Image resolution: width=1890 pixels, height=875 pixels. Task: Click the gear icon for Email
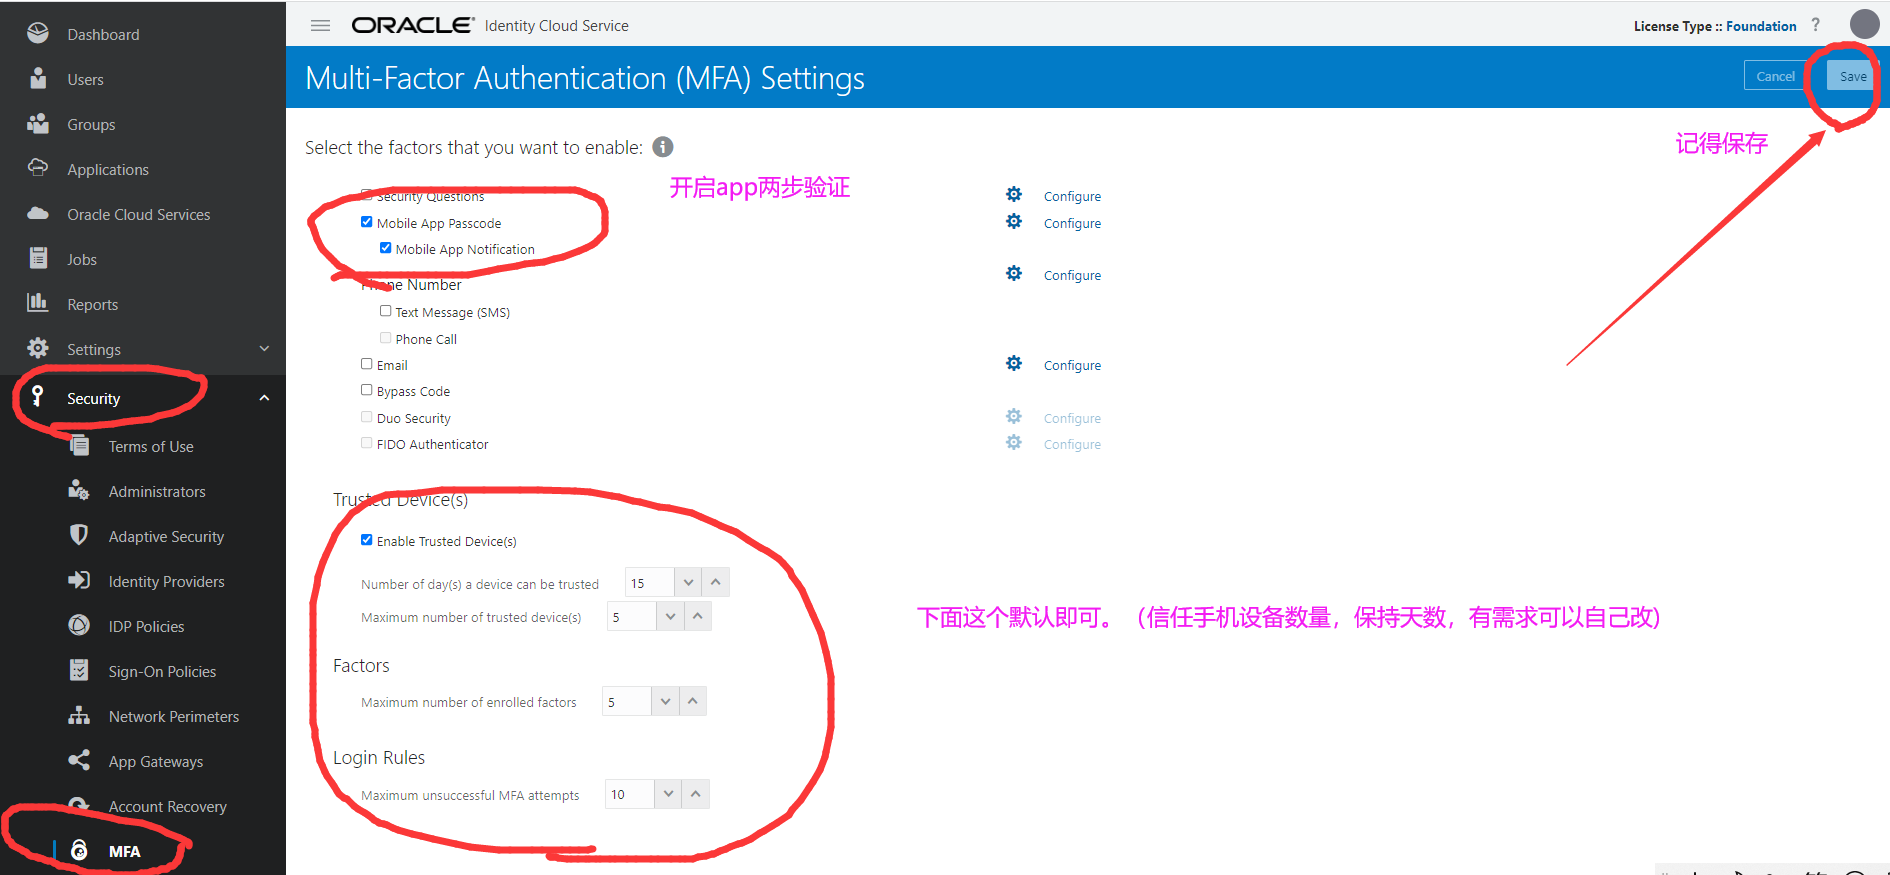(1014, 363)
